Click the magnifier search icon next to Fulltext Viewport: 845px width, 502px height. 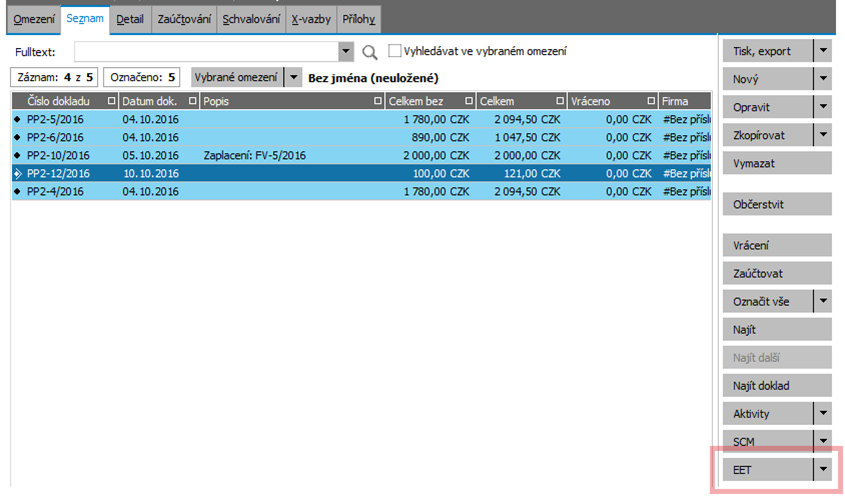369,51
